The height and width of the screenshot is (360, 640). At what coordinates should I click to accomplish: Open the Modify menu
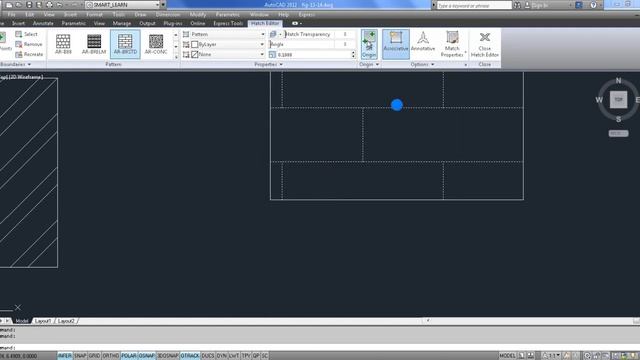[x=198, y=14]
